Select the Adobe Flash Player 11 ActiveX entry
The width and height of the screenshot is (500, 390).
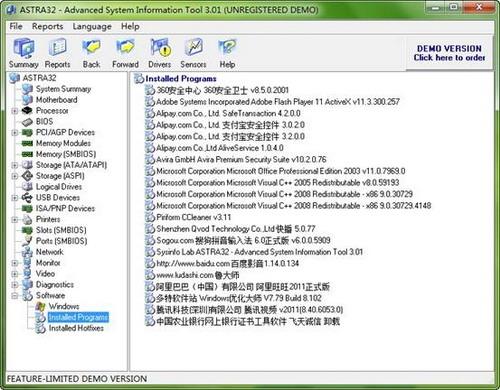click(278, 102)
